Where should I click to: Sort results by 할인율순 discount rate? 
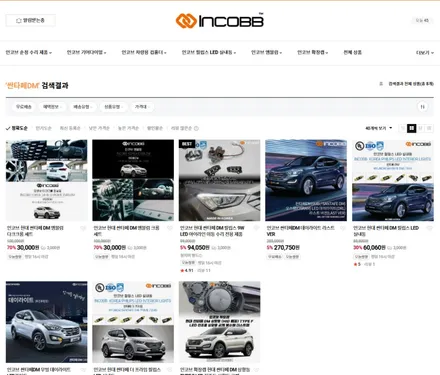(x=155, y=128)
